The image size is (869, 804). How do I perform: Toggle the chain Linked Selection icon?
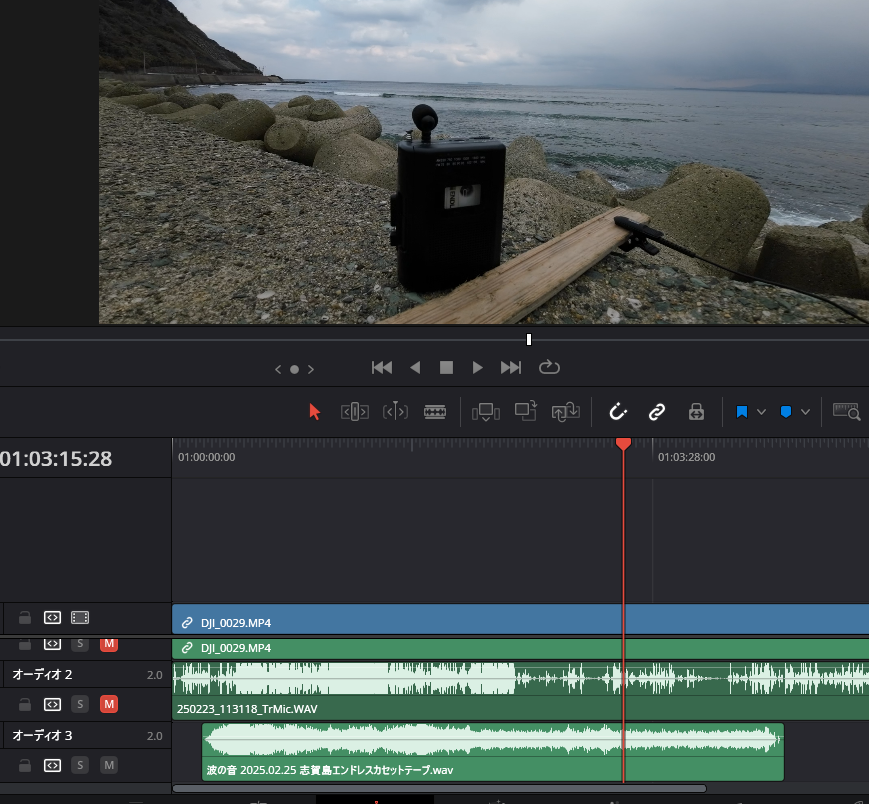pyautogui.click(x=657, y=412)
